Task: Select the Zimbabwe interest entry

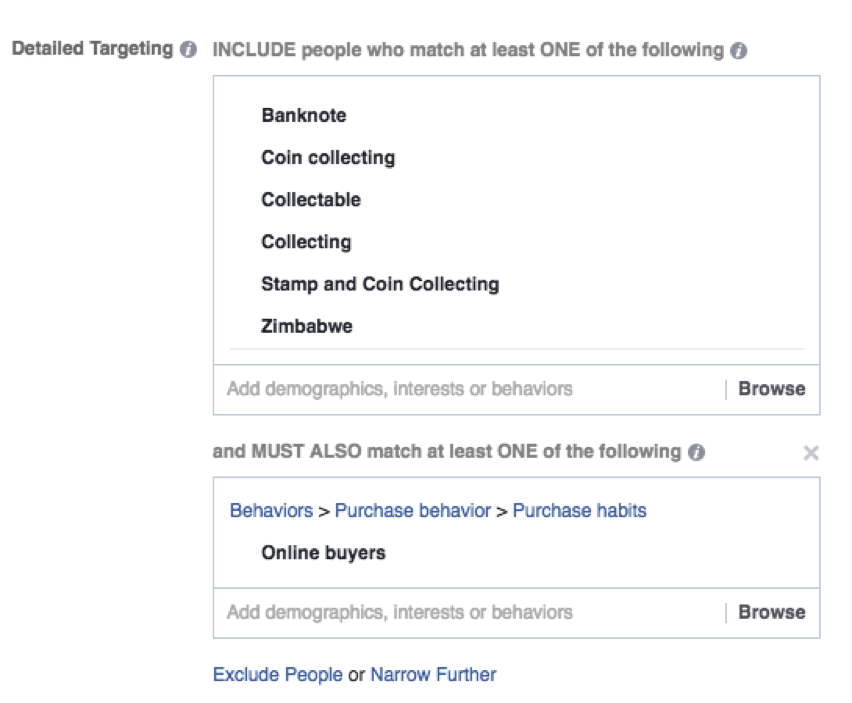Action: tap(307, 326)
